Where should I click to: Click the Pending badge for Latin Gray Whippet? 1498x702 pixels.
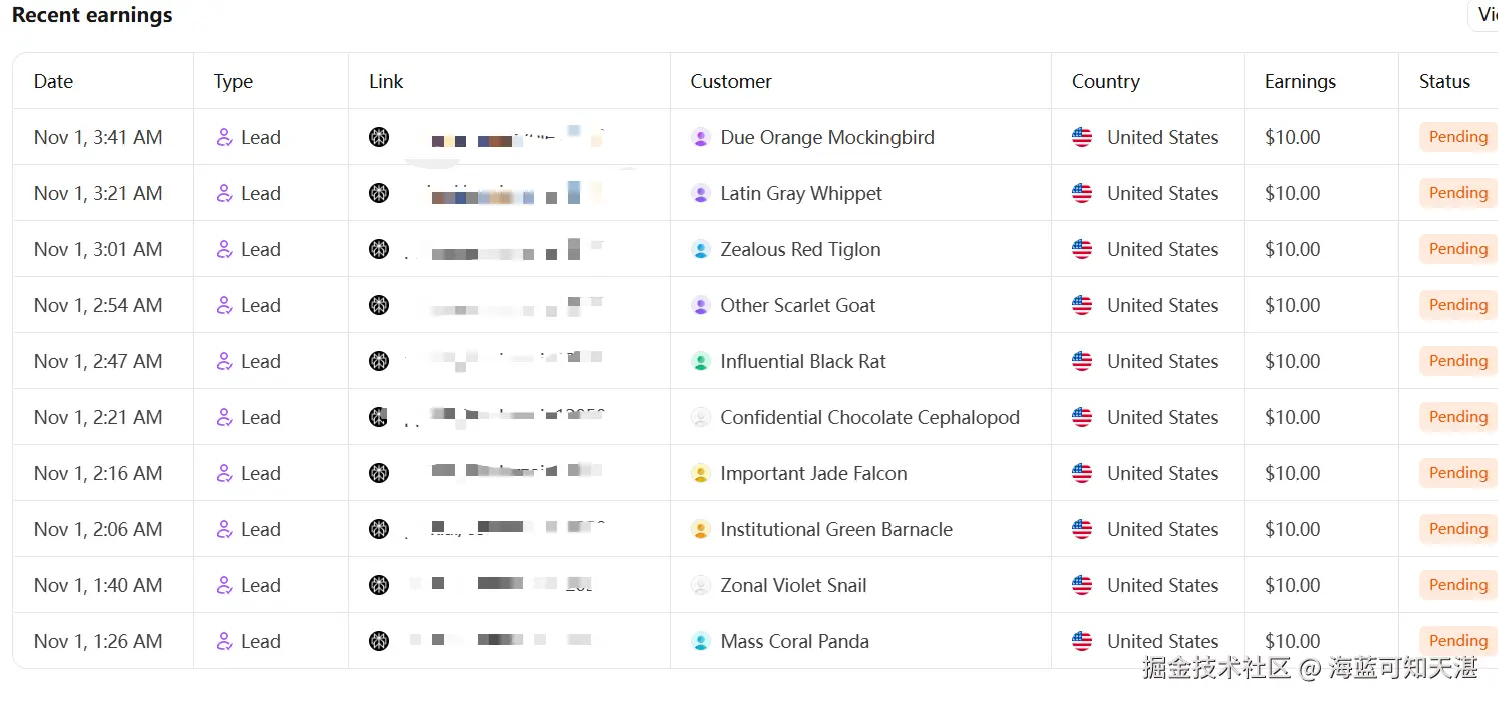(1457, 193)
